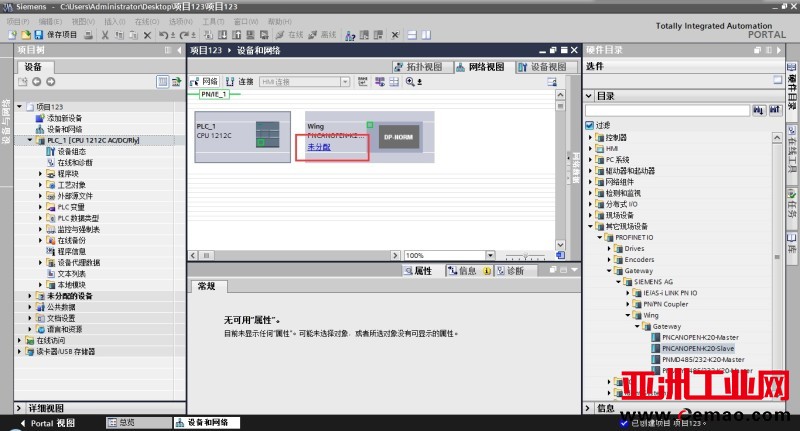
Task: Click the catalog search input field
Action: (667, 110)
